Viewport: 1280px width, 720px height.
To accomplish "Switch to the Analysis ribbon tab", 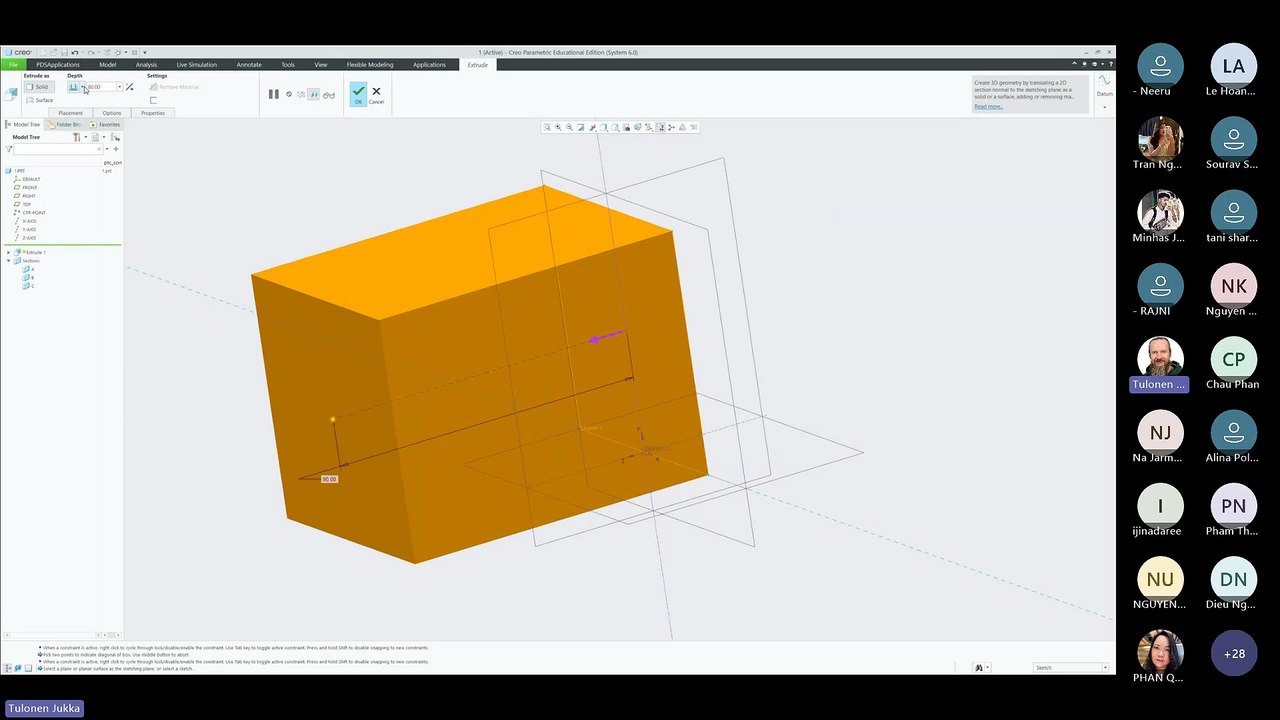I will [x=146, y=65].
